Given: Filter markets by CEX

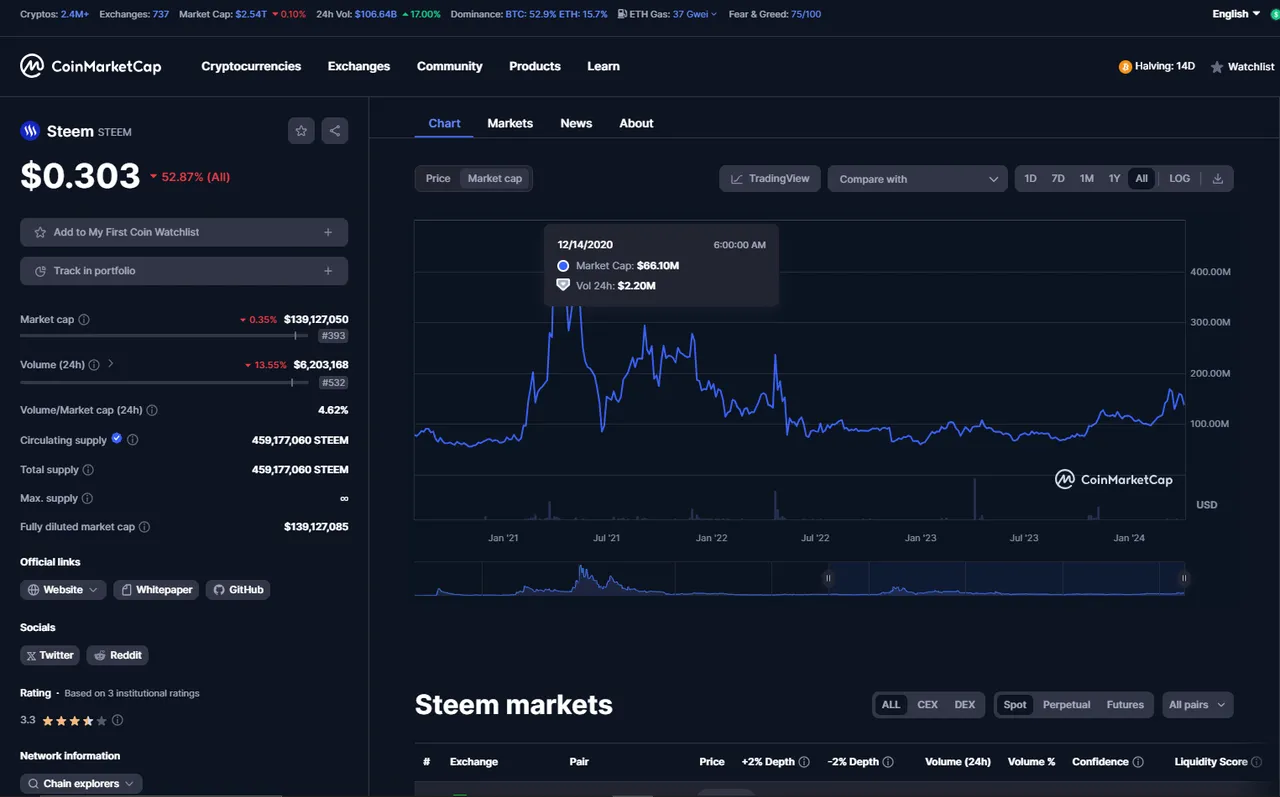Looking at the screenshot, I should (x=928, y=705).
